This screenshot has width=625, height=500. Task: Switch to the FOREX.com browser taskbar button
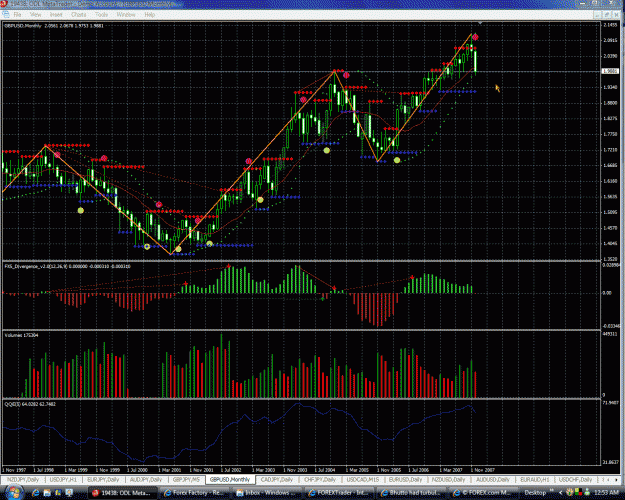pos(483,493)
